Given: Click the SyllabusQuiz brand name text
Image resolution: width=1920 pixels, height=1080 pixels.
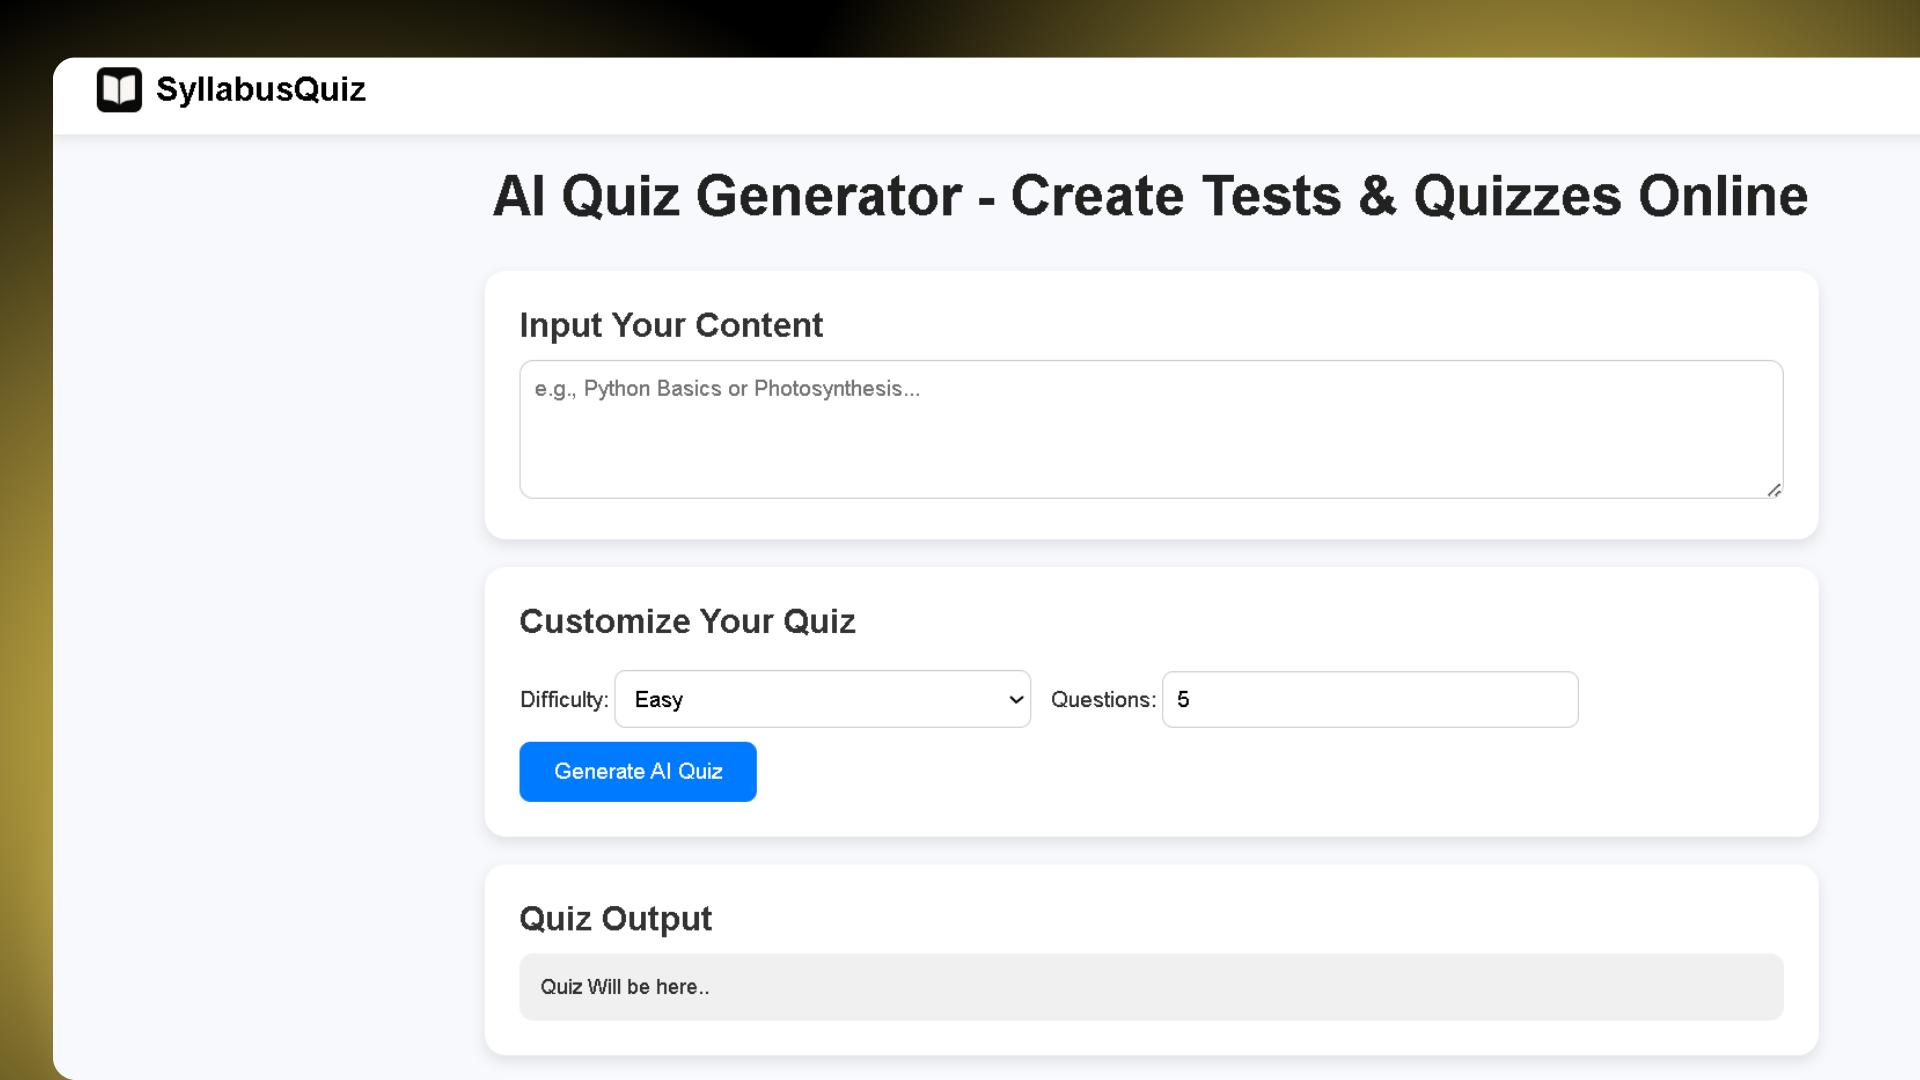Looking at the screenshot, I should click(x=261, y=90).
